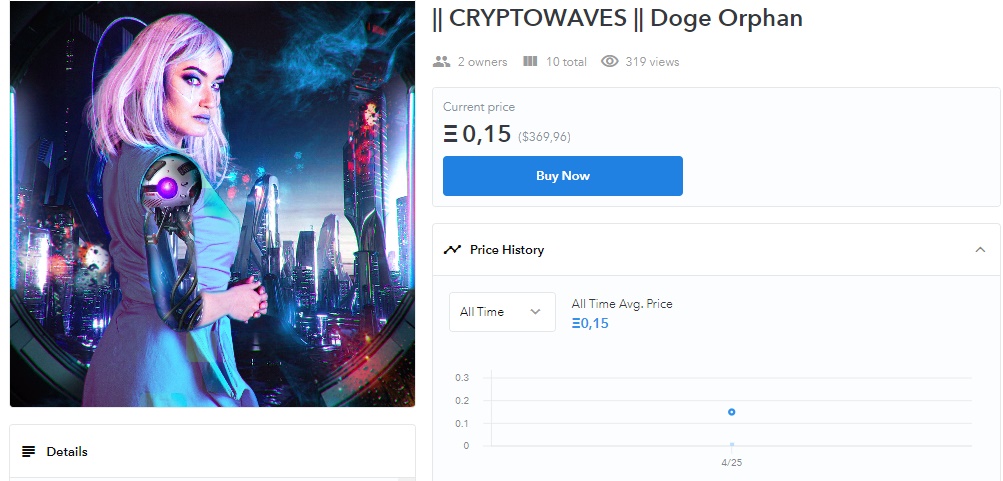The height and width of the screenshot is (481, 1003).
Task: Click the total editions grid icon
Action: click(x=530, y=61)
